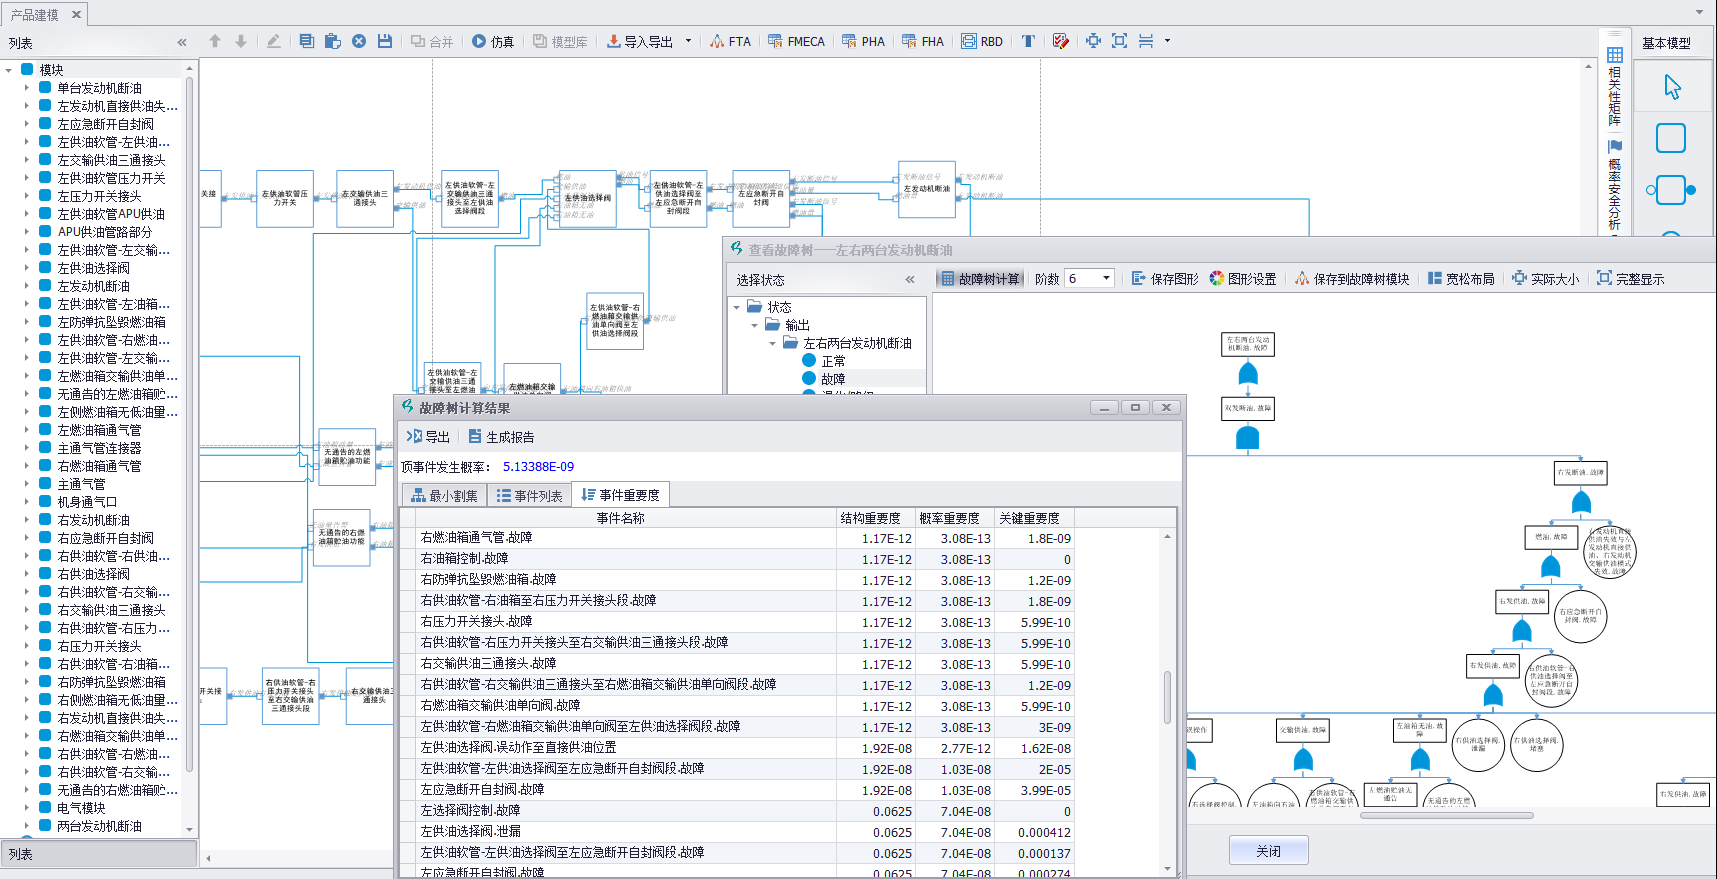The width and height of the screenshot is (1717, 879).
Task: Apply 宽松布局 loose layout
Action: tap(1461, 279)
